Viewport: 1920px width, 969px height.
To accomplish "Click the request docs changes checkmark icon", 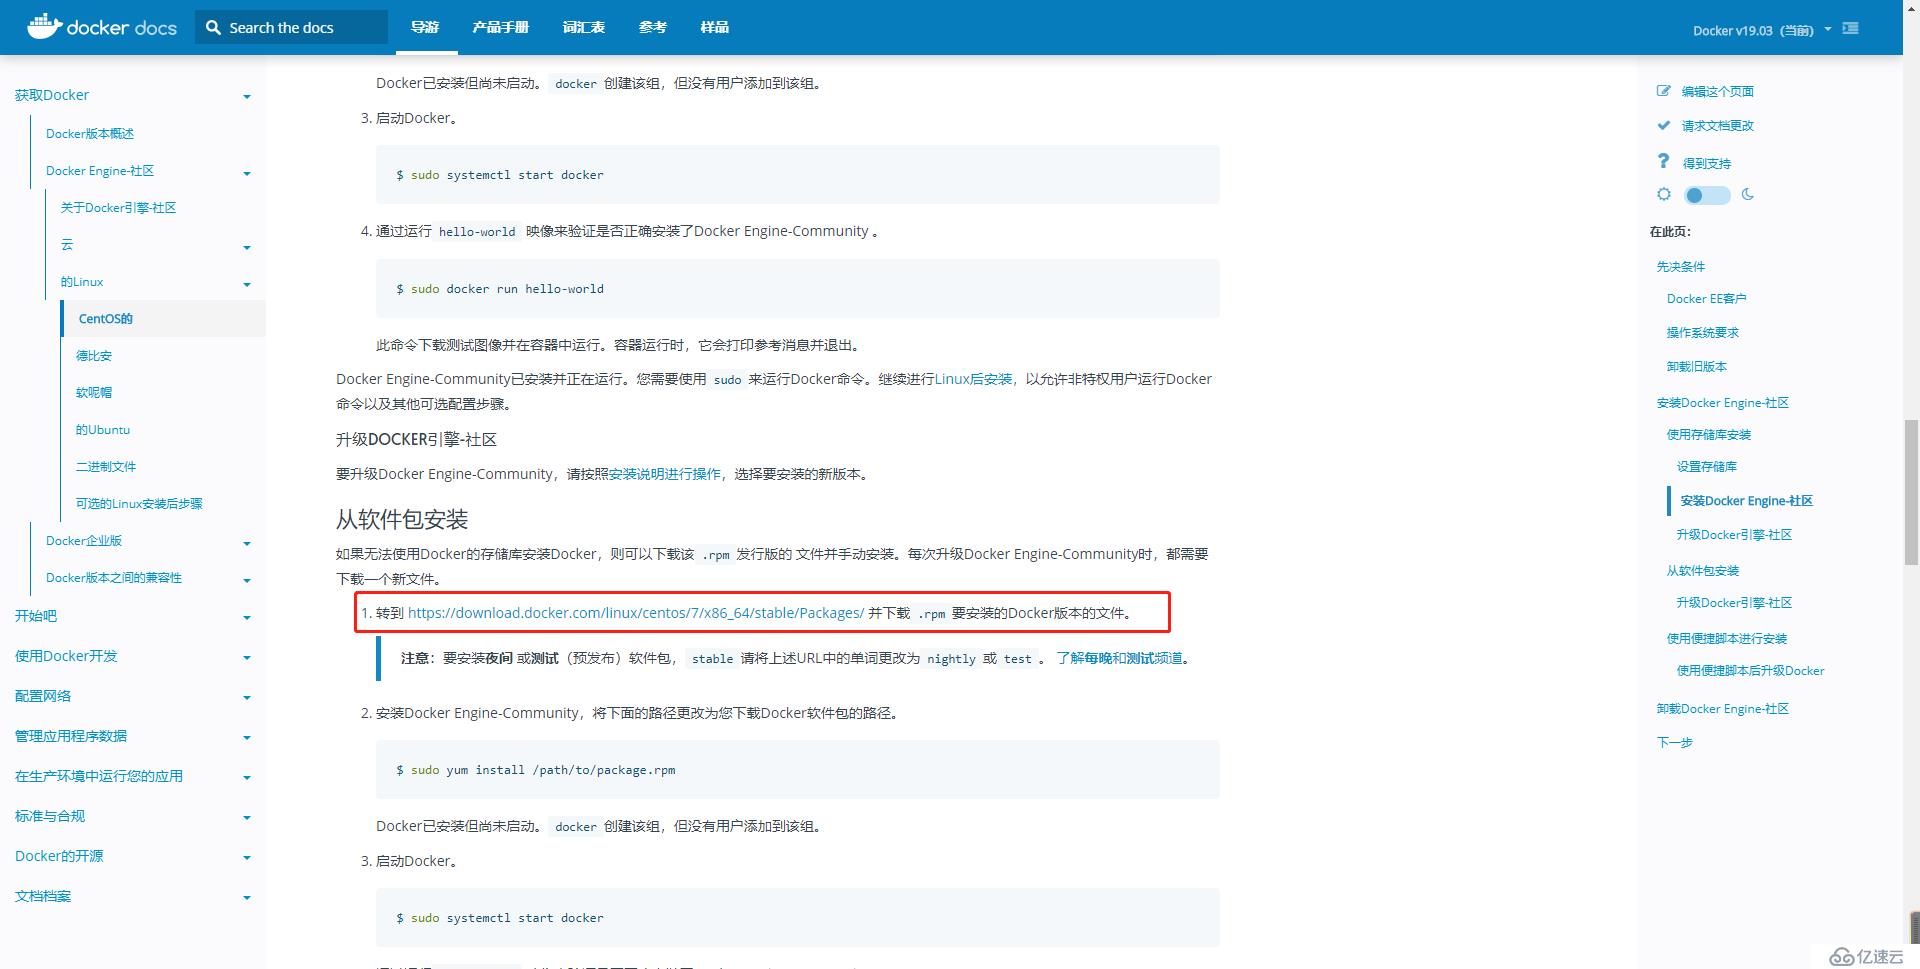I will pyautogui.click(x=1663, y=125).
